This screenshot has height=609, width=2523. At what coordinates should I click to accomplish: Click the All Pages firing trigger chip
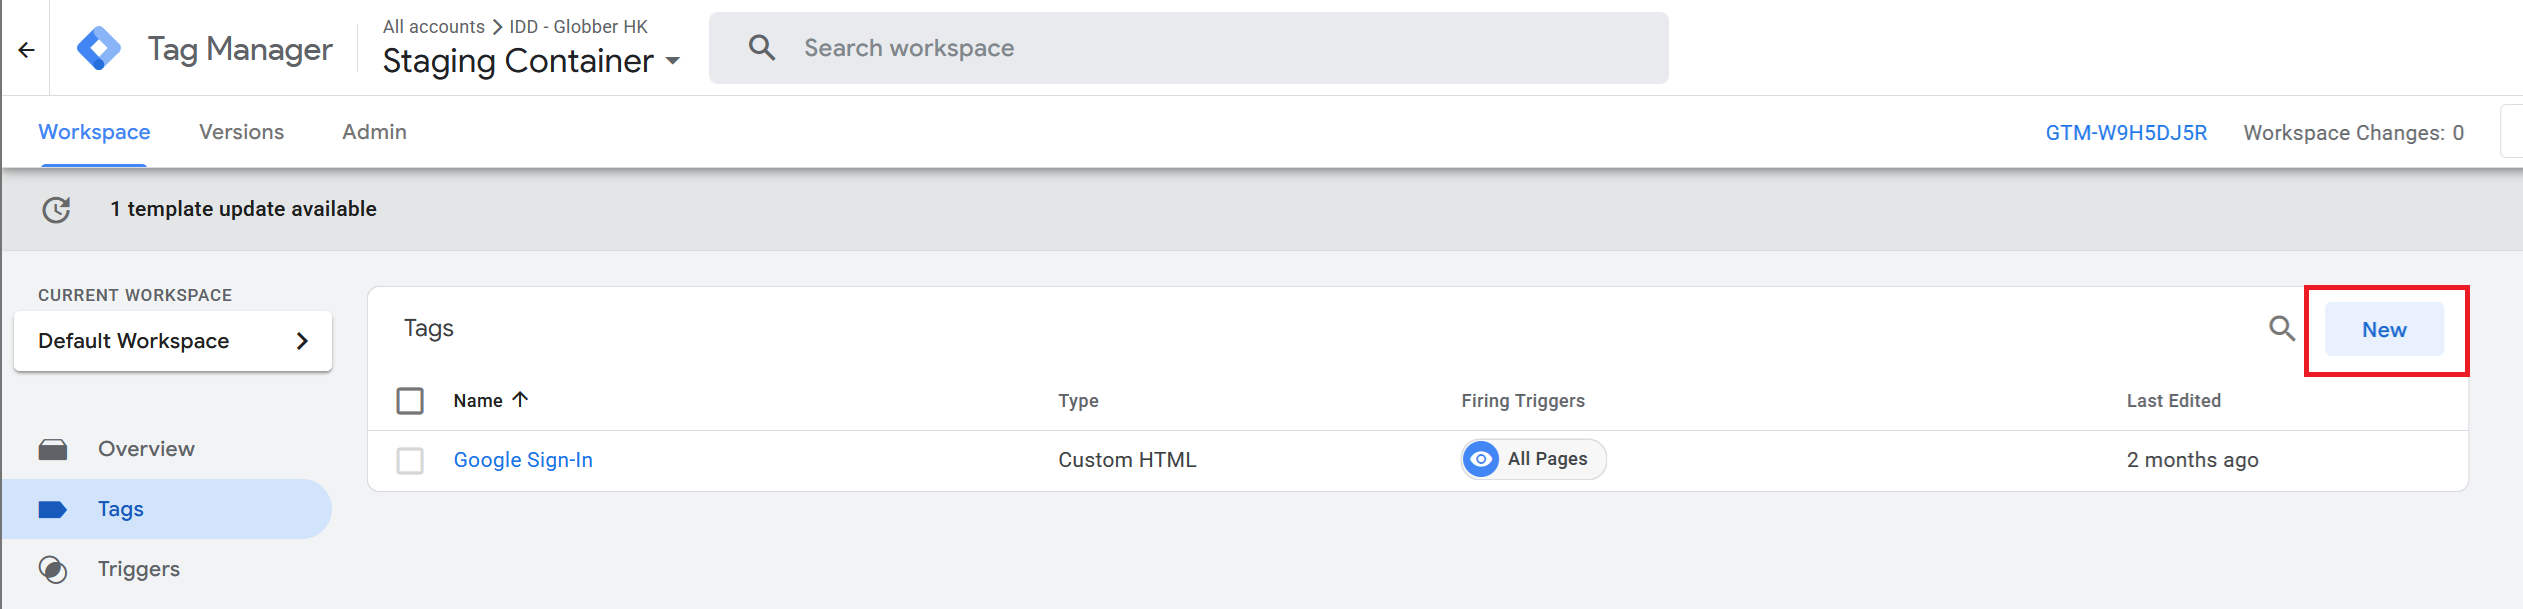1533,459
